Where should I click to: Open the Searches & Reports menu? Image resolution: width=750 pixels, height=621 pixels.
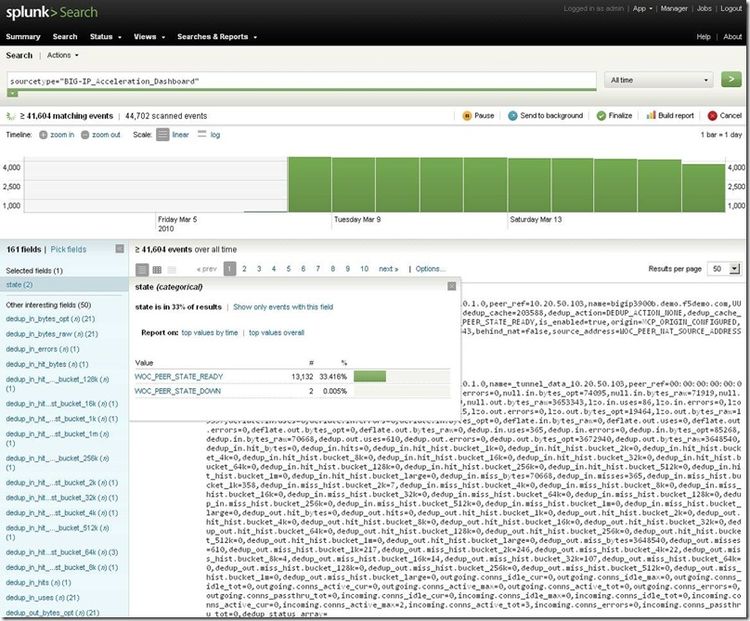coord(214,37)
